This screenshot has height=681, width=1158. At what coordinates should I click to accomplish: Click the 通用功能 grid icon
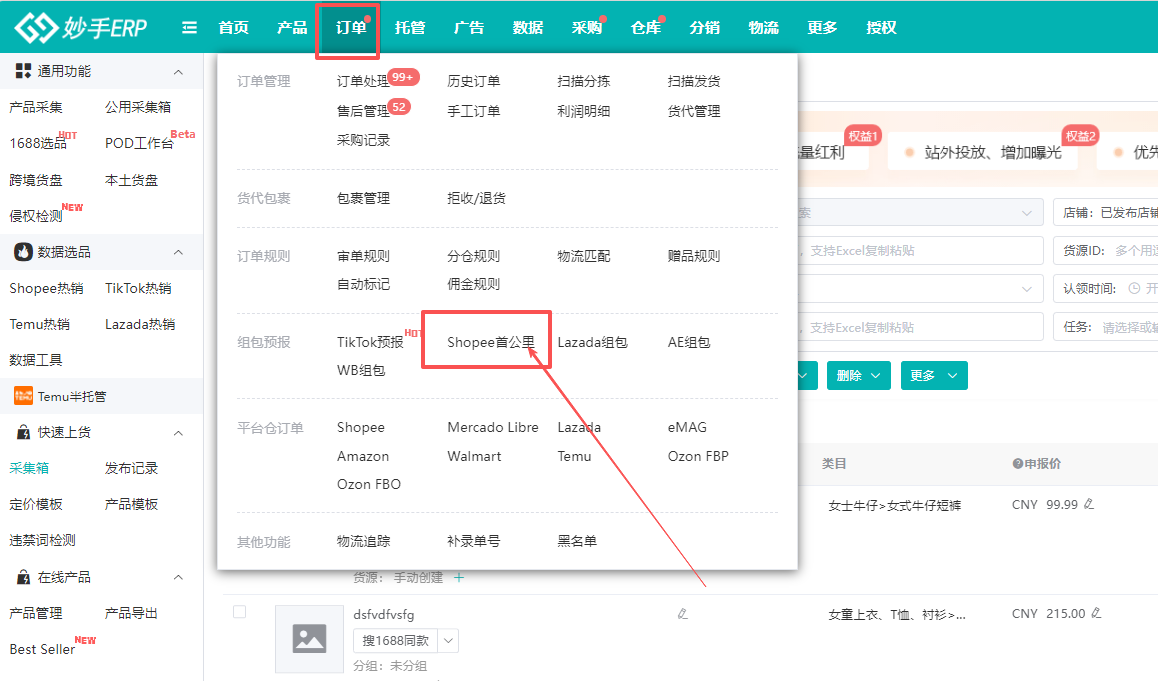point(24,71)
